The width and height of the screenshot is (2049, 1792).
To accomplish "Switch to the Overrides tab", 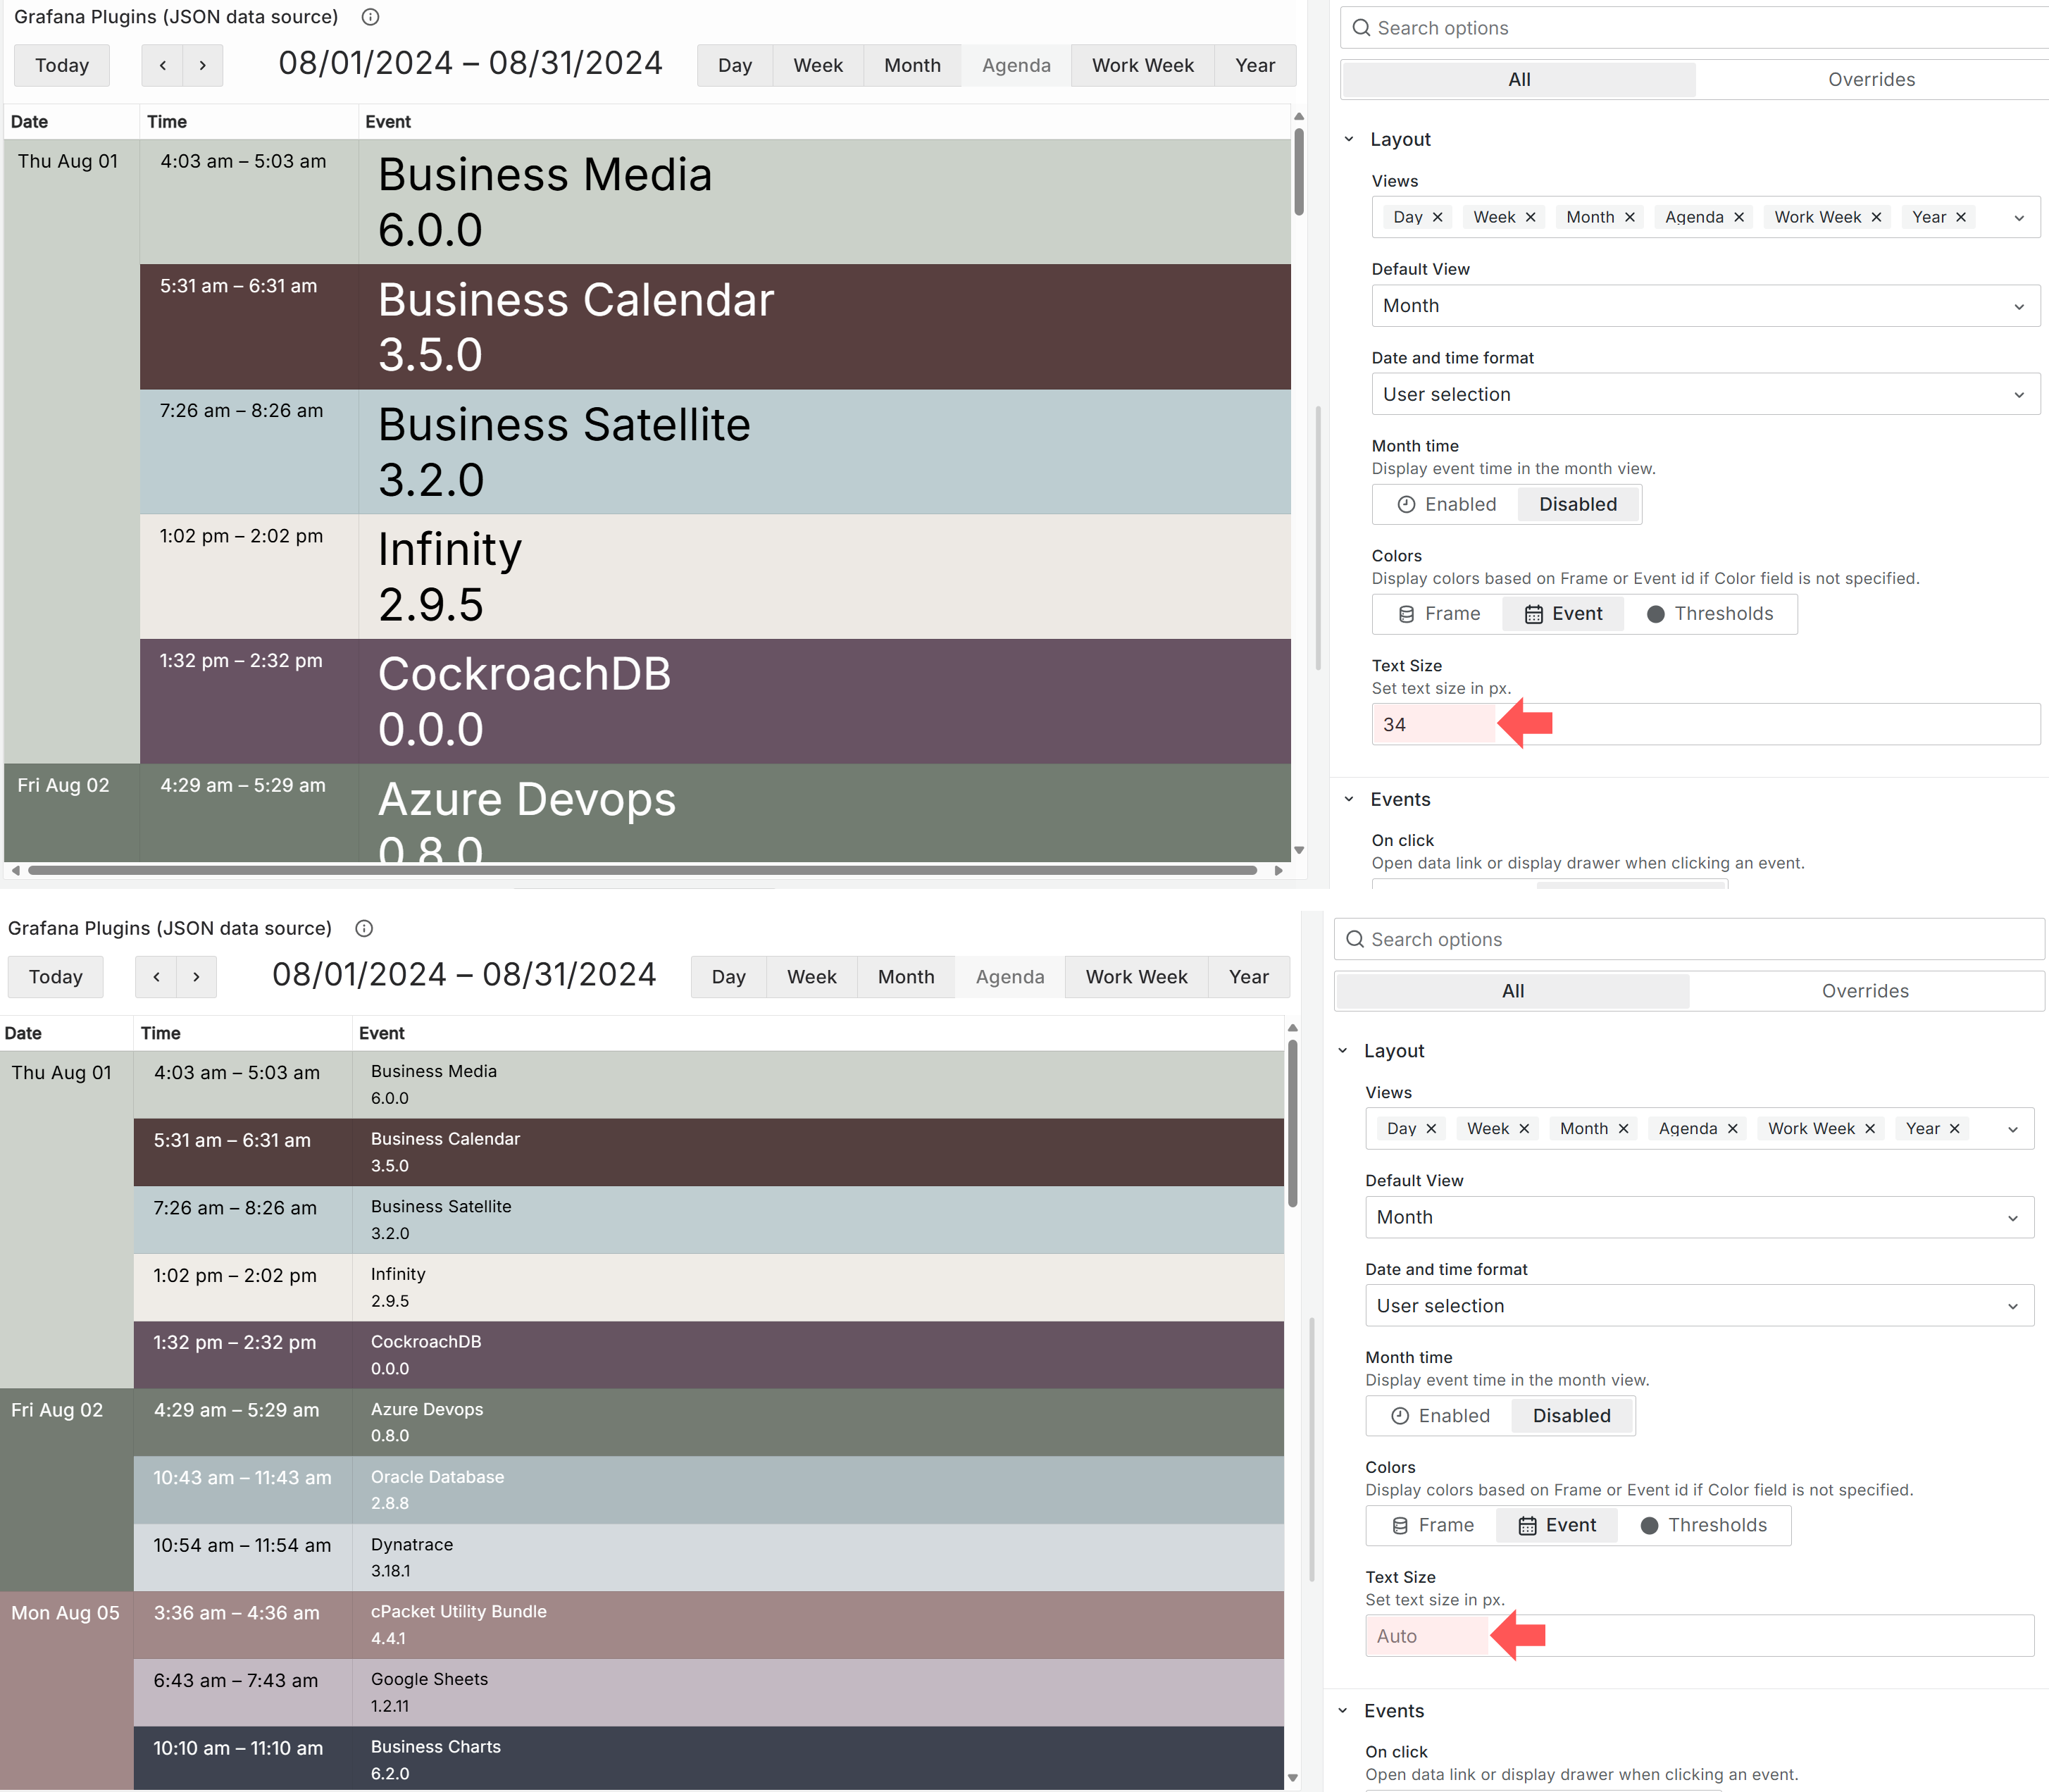I will tap(1871, 79).
